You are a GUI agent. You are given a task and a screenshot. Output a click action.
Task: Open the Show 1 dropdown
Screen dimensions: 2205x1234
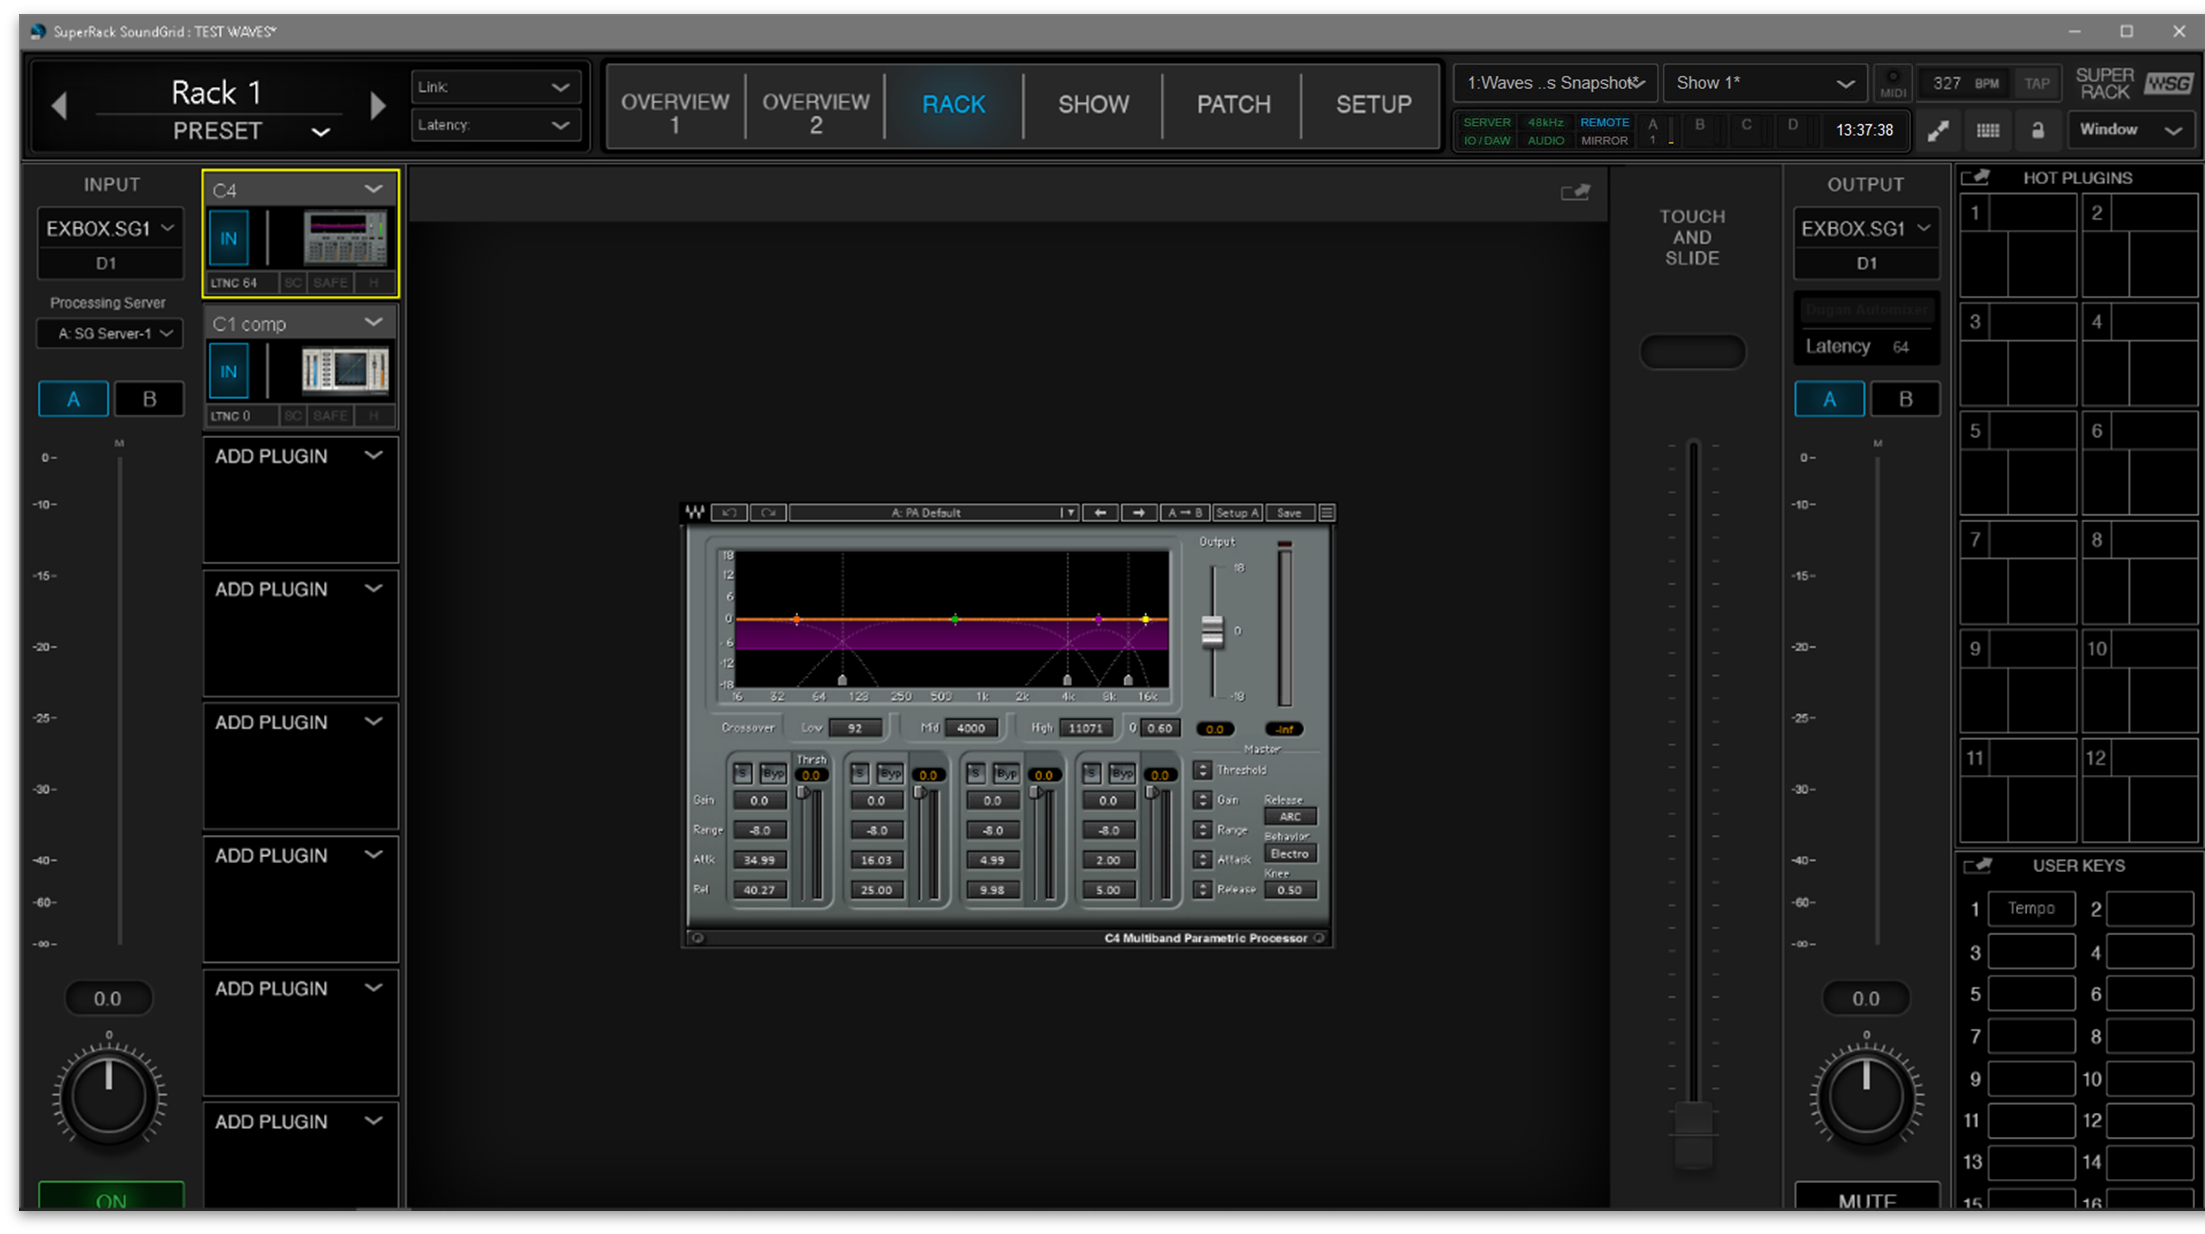coord(1765,83)
